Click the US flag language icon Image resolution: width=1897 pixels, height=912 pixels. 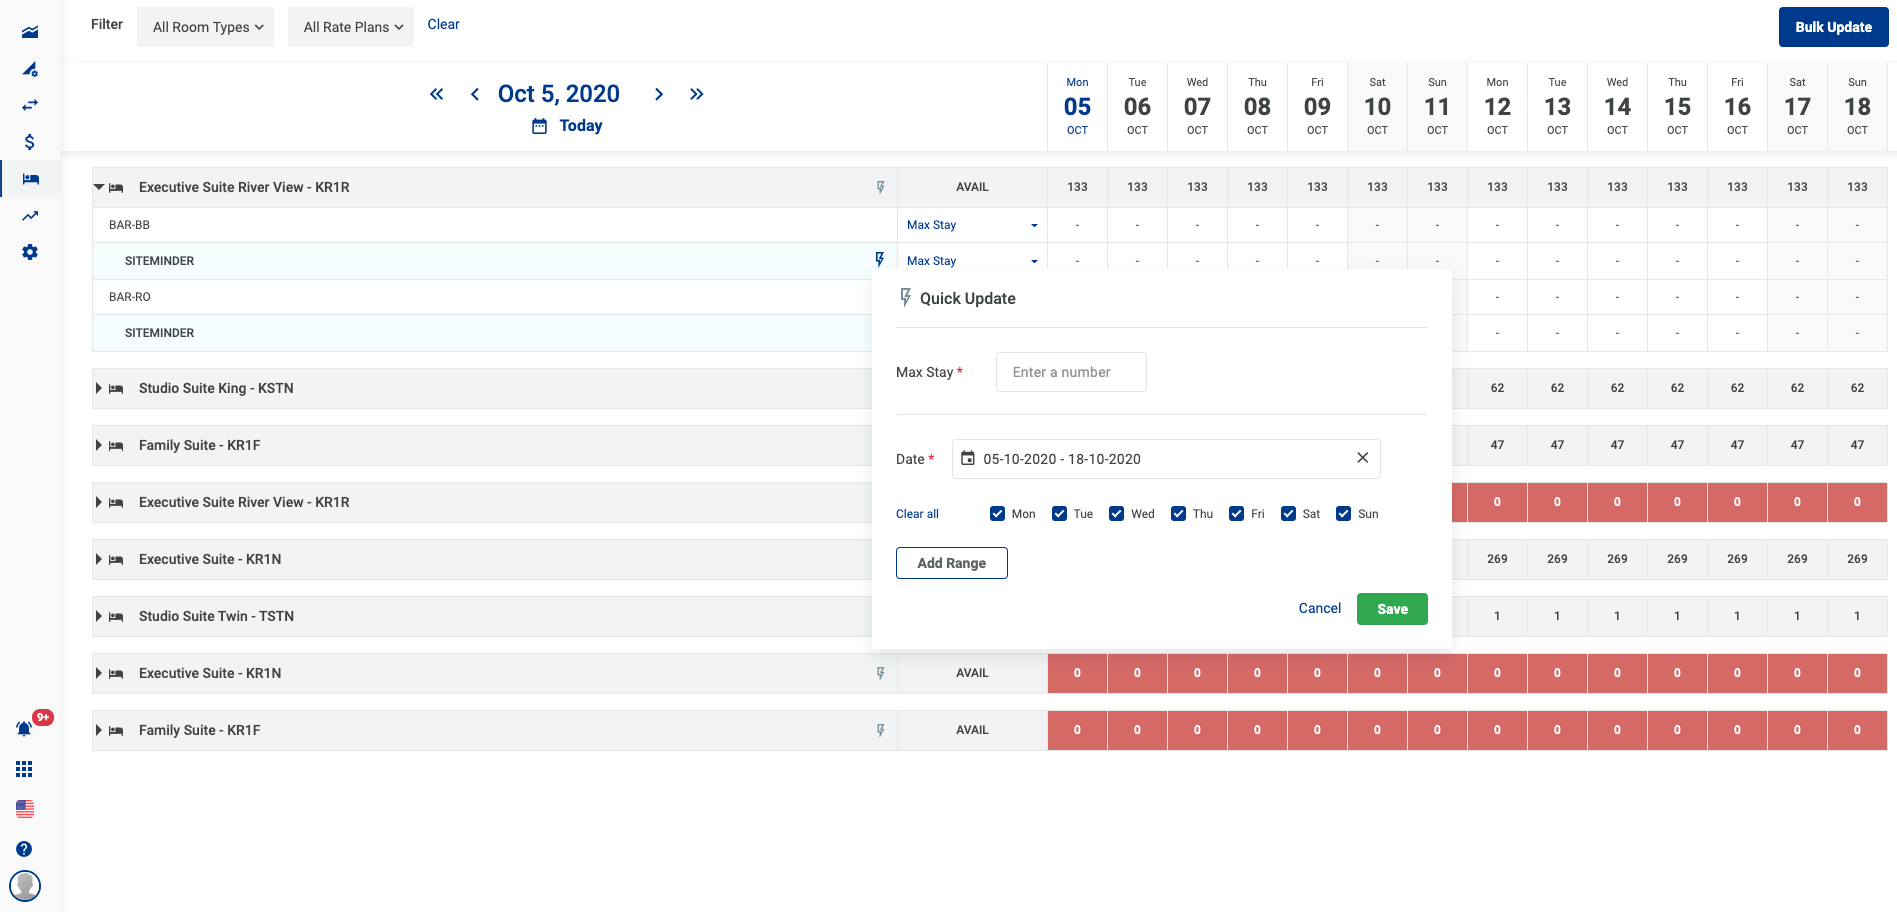point(24,809)
